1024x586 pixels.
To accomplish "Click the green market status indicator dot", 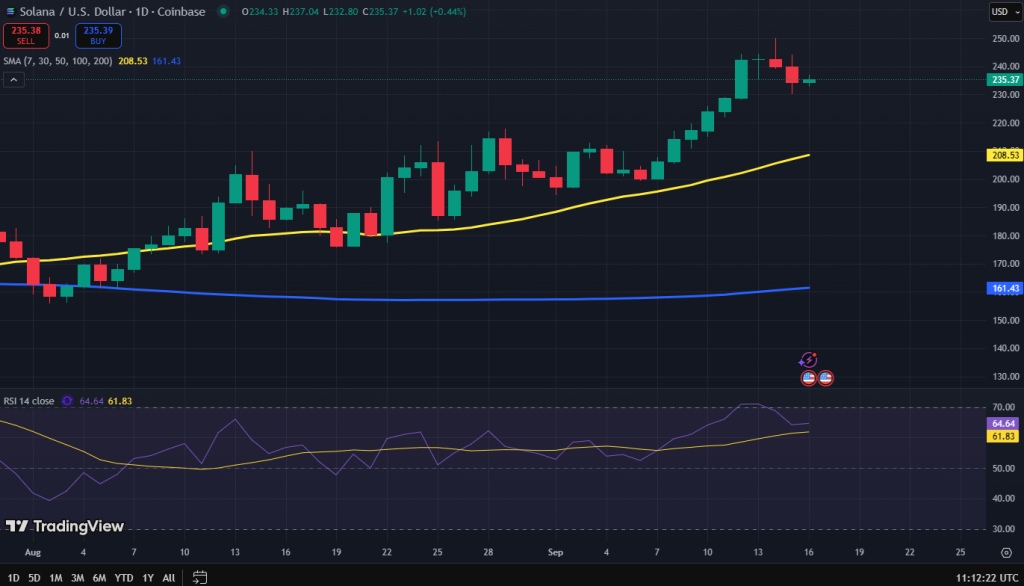I will 223,12.
